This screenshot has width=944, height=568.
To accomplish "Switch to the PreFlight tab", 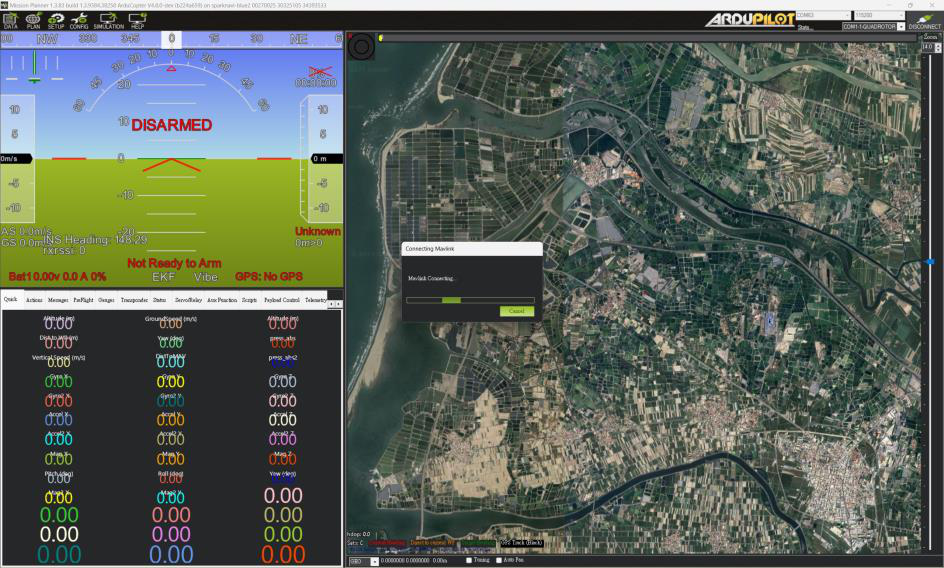I will click(83, 300).
